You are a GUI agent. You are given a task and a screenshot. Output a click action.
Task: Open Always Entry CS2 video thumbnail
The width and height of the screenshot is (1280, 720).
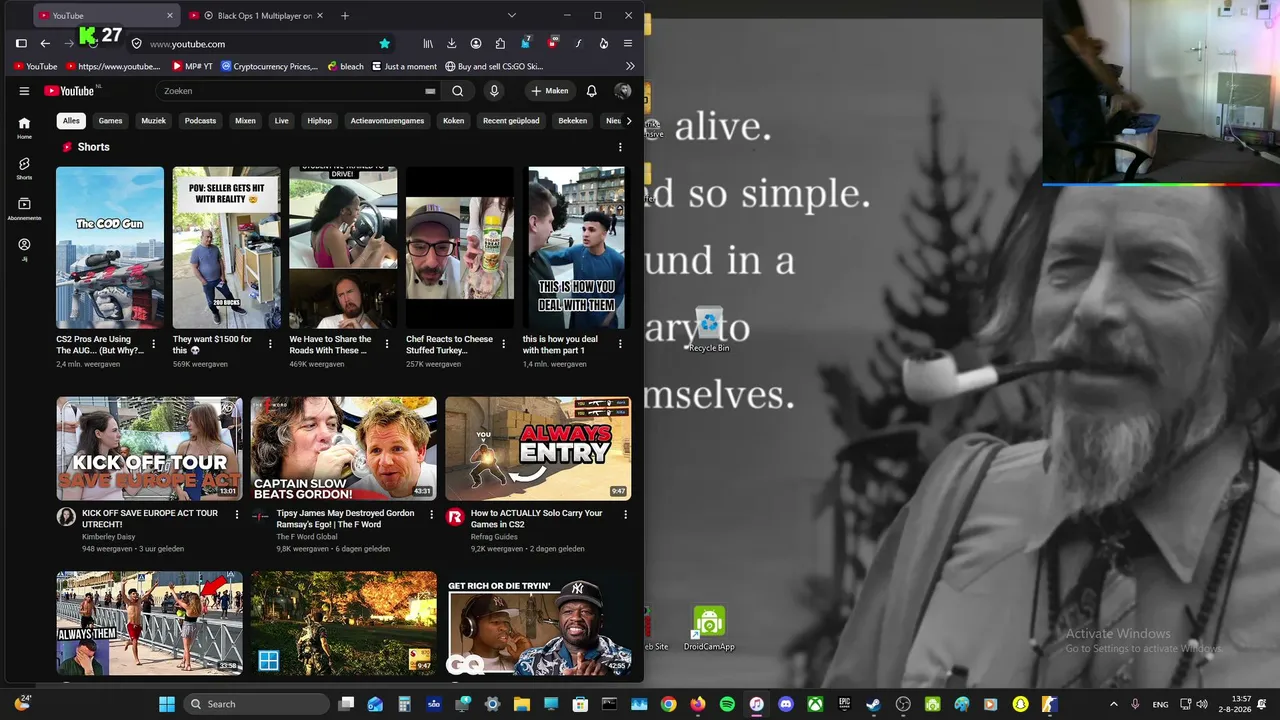(x=538, y=448)
